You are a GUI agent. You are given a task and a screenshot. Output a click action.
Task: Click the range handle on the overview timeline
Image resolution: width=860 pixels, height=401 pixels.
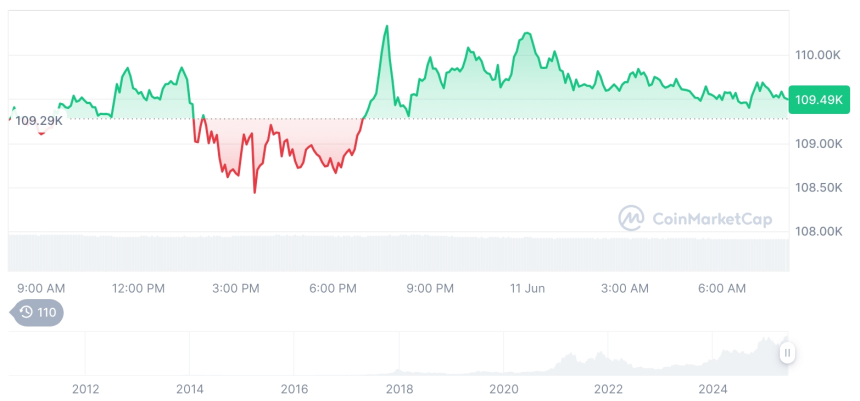coord(788,353)
